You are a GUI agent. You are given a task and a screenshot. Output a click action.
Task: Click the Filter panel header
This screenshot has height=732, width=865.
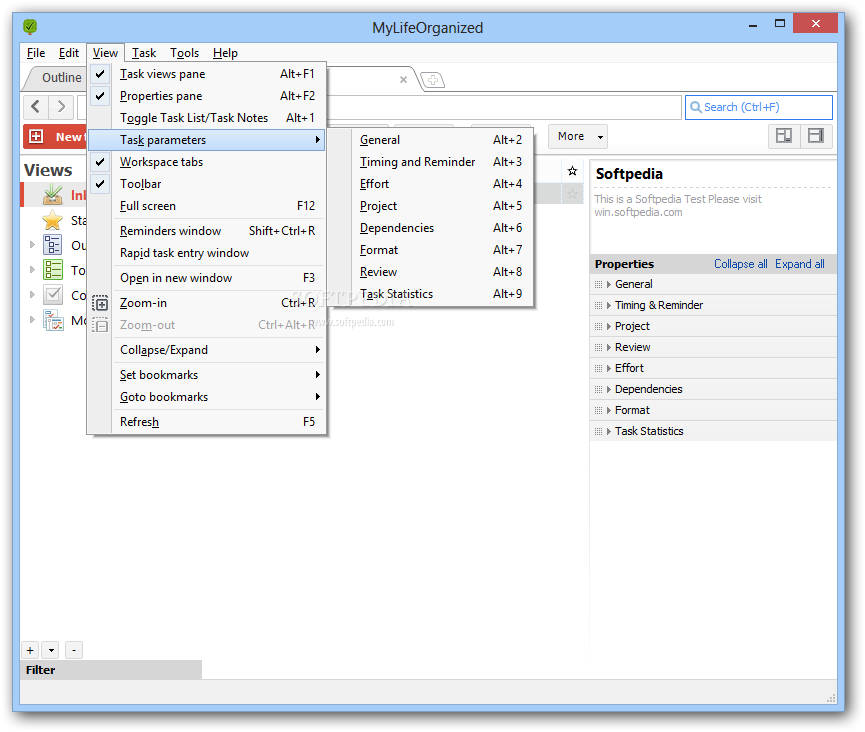111,670
